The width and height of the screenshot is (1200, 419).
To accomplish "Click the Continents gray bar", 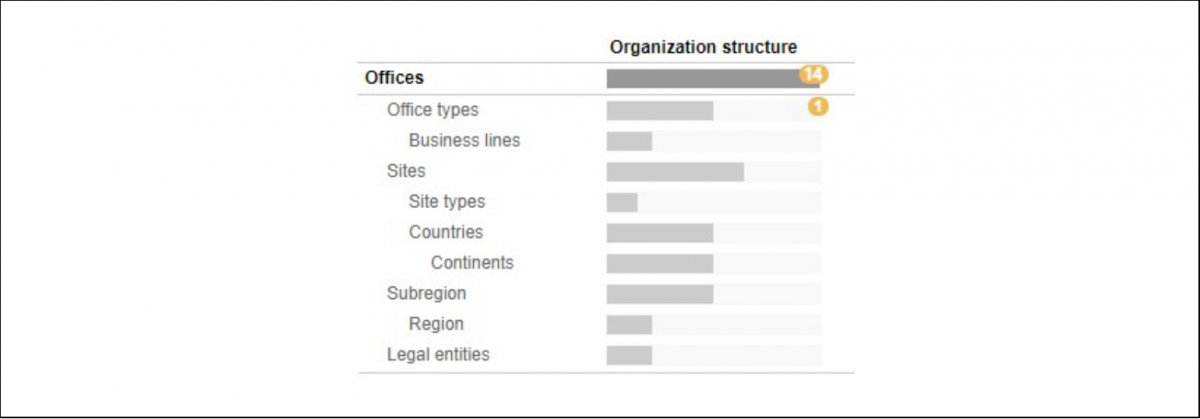I will [660, 264].
